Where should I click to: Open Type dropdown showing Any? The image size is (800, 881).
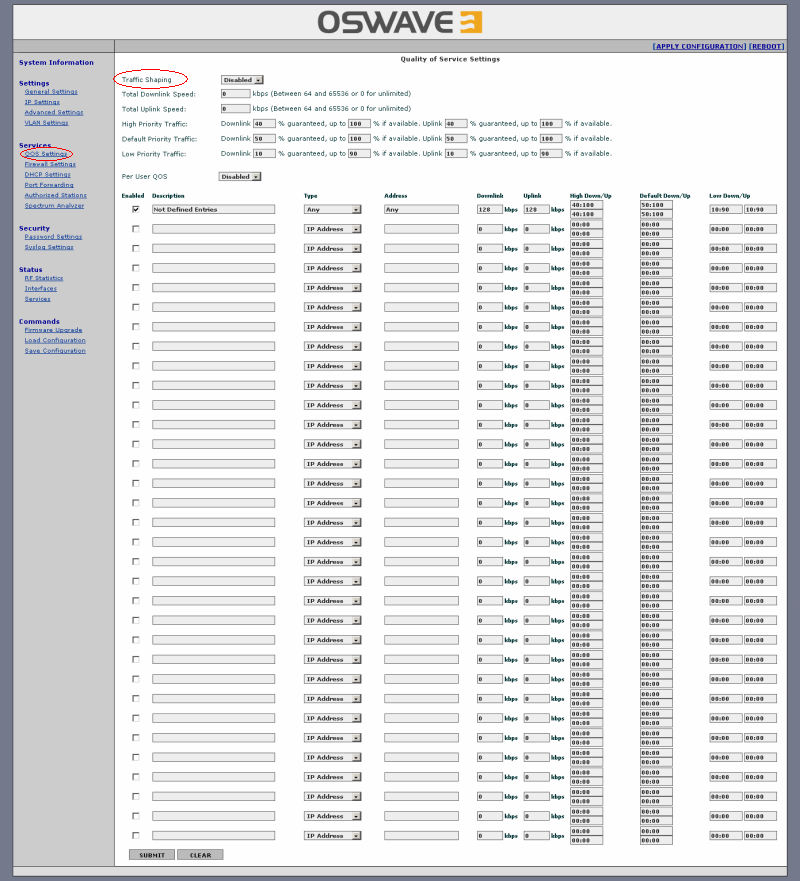(x=333, y=209)
